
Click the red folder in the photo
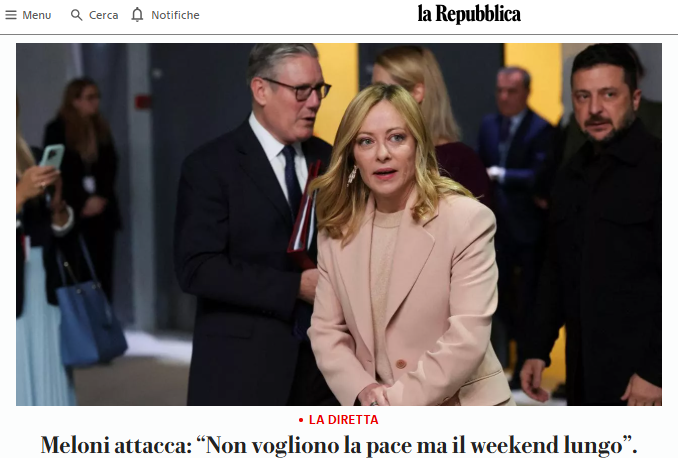(x=303, y=215)
